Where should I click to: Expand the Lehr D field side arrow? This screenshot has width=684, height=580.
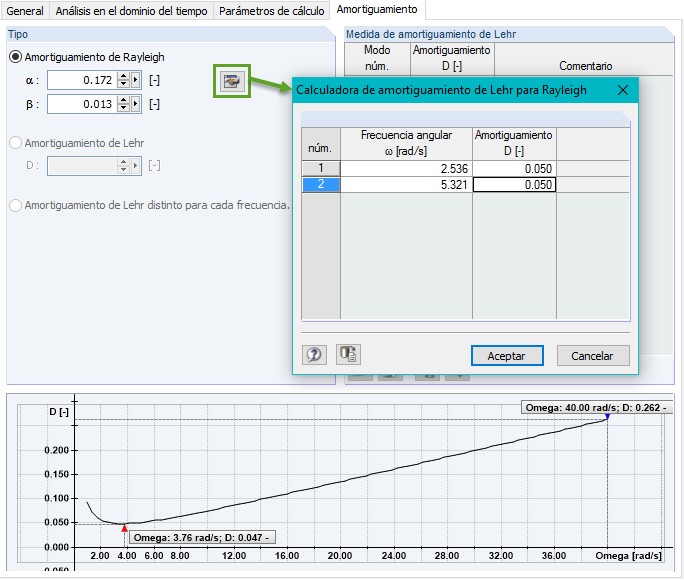pyautogui.click(x=136, y=166)
